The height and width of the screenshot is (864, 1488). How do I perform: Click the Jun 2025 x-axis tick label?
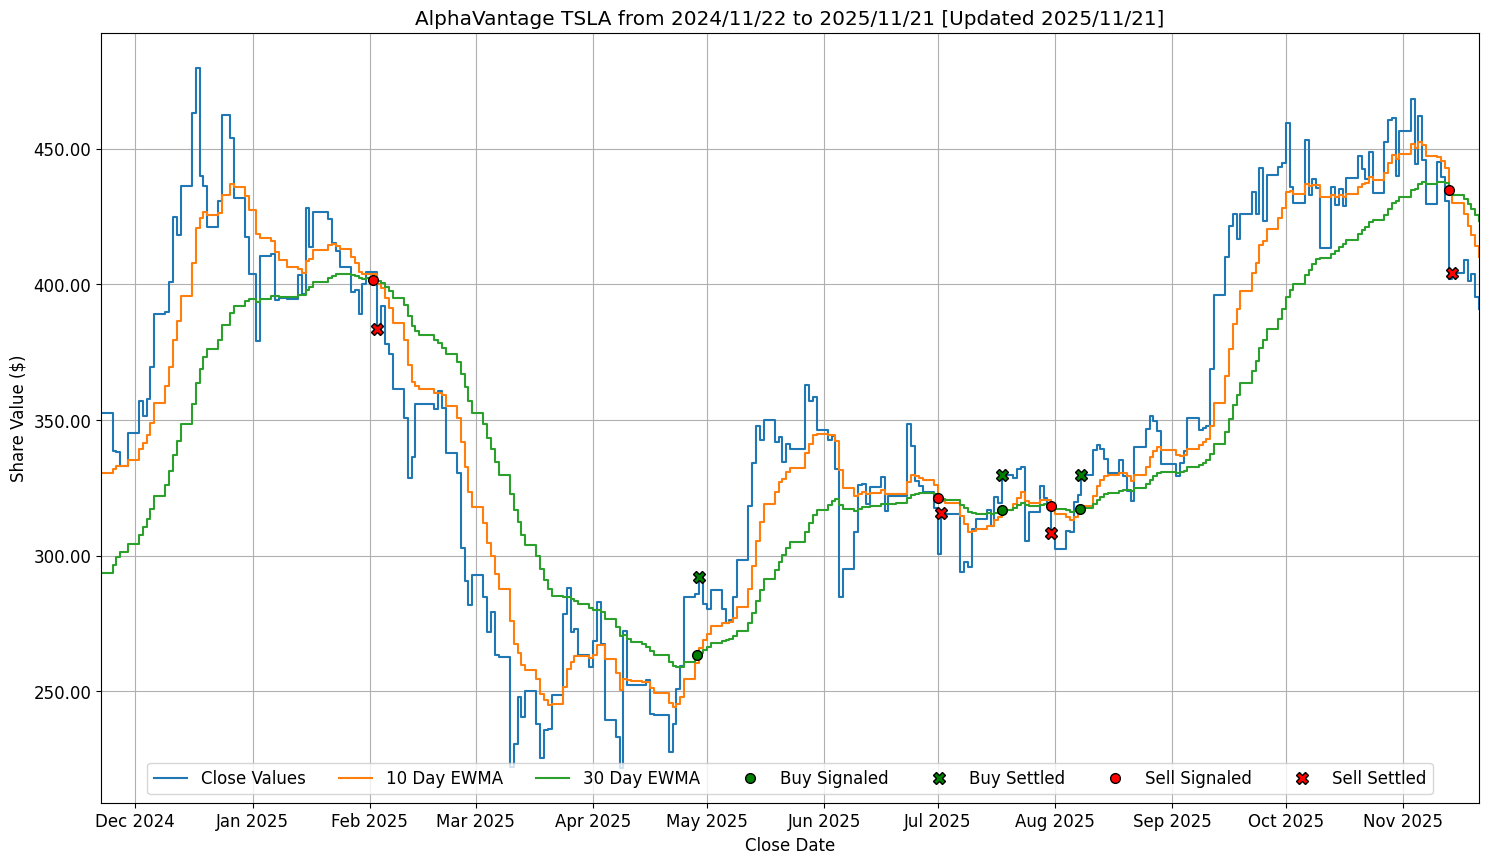point(824,821)
